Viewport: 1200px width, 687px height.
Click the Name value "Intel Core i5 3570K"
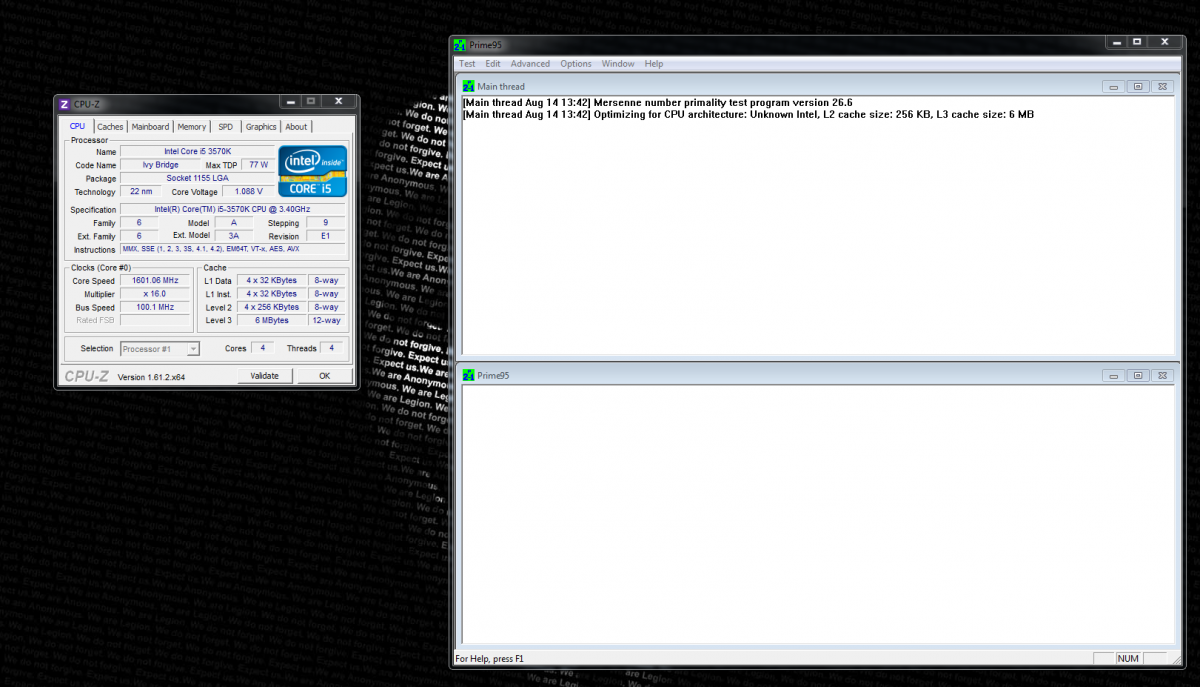(x=197, y=151)
